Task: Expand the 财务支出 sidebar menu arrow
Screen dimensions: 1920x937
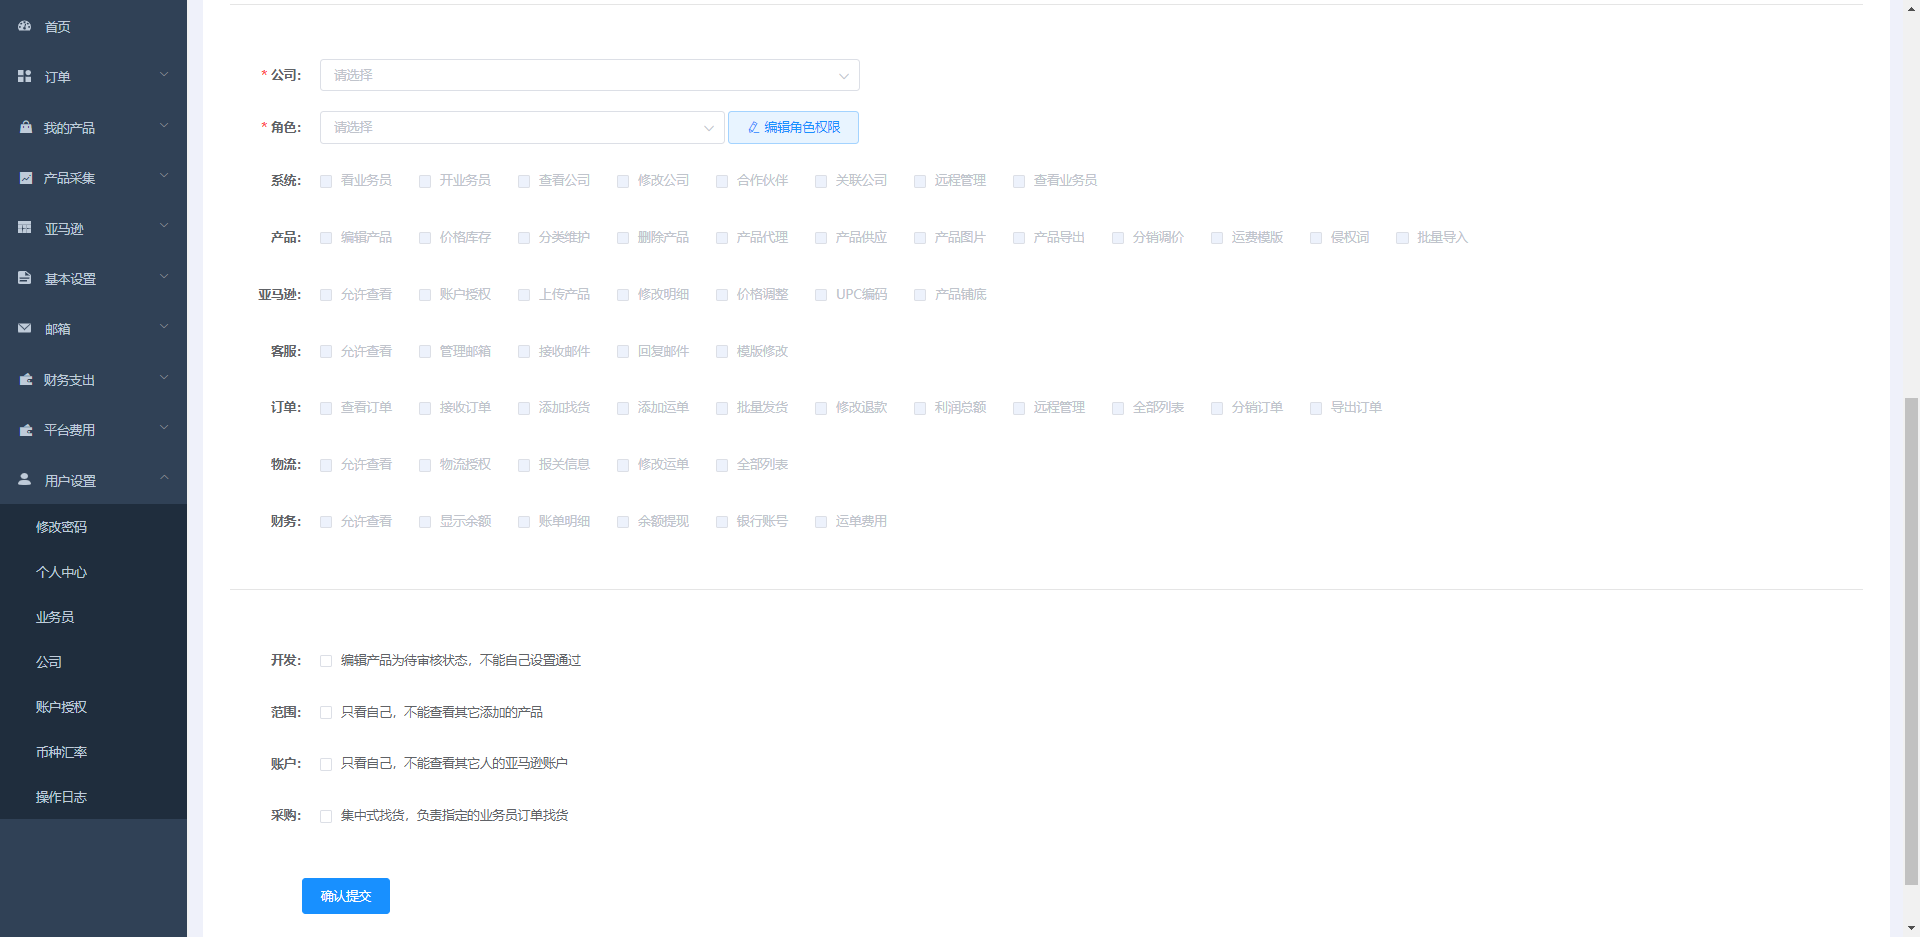Action: click(164, 378)
